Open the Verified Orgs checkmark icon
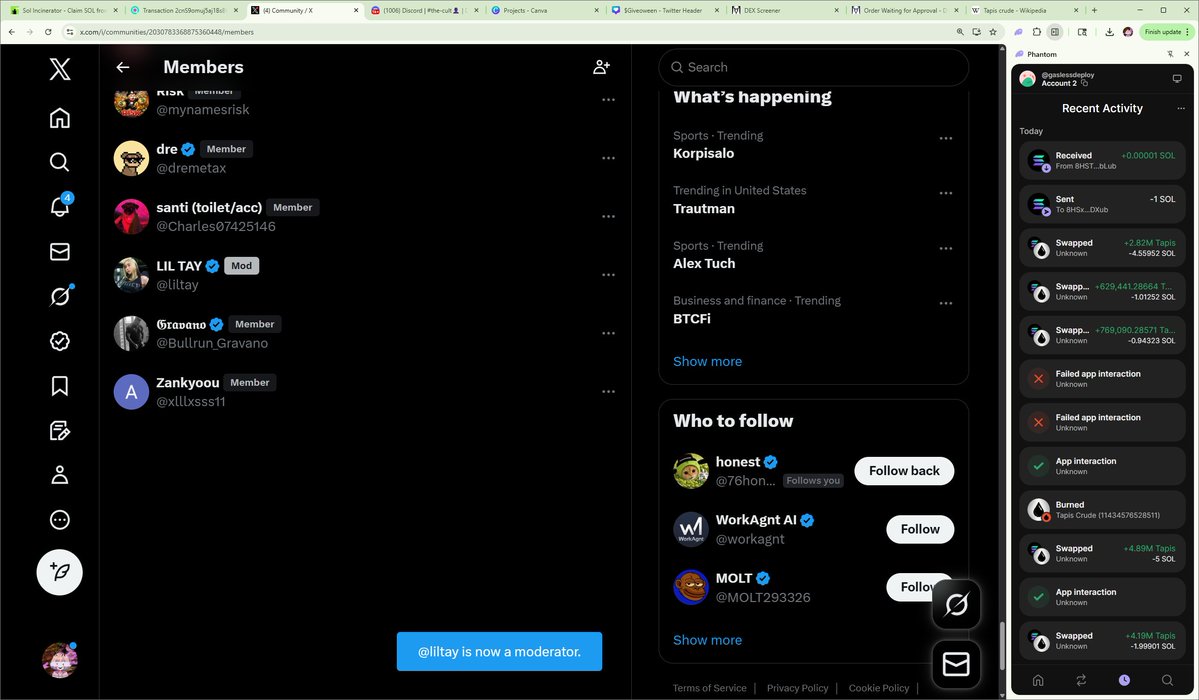The width and height of the screenshot is (1199, 700). click(59, 340)
